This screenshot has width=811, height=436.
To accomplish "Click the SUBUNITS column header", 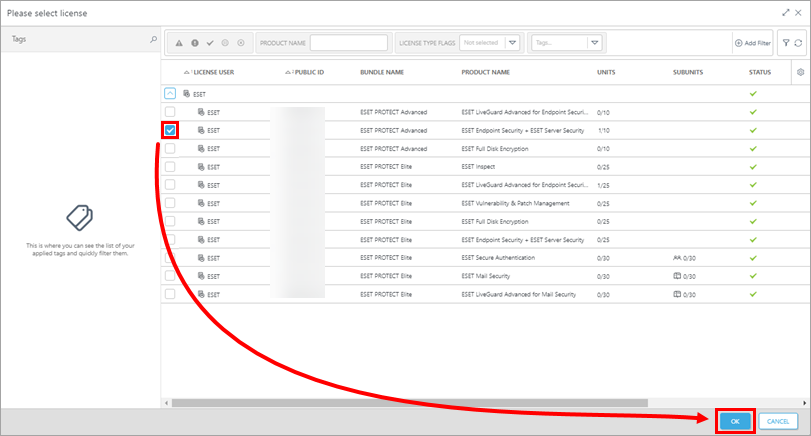I will (x=688, y=72).
